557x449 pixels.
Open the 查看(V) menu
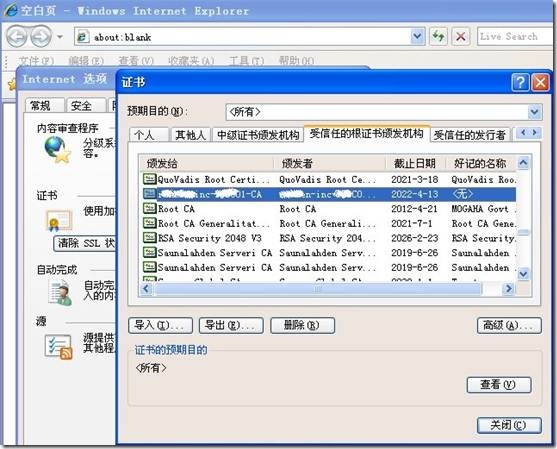(136, 61)
